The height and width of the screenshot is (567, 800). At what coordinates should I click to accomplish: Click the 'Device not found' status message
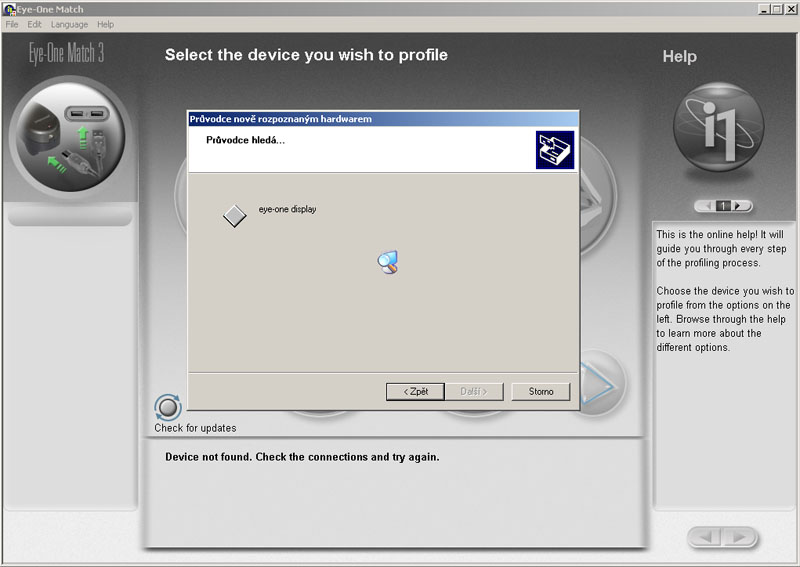pos(302,457)
